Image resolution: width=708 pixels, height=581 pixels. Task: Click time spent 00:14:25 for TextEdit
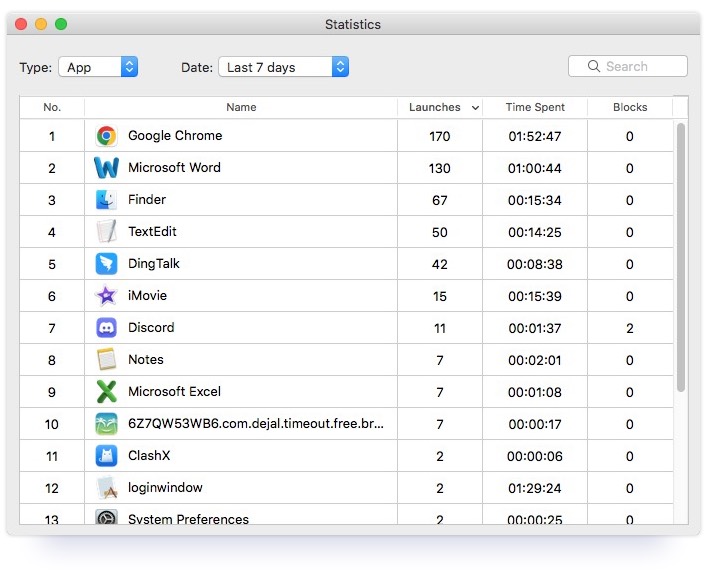click(535, 232)
